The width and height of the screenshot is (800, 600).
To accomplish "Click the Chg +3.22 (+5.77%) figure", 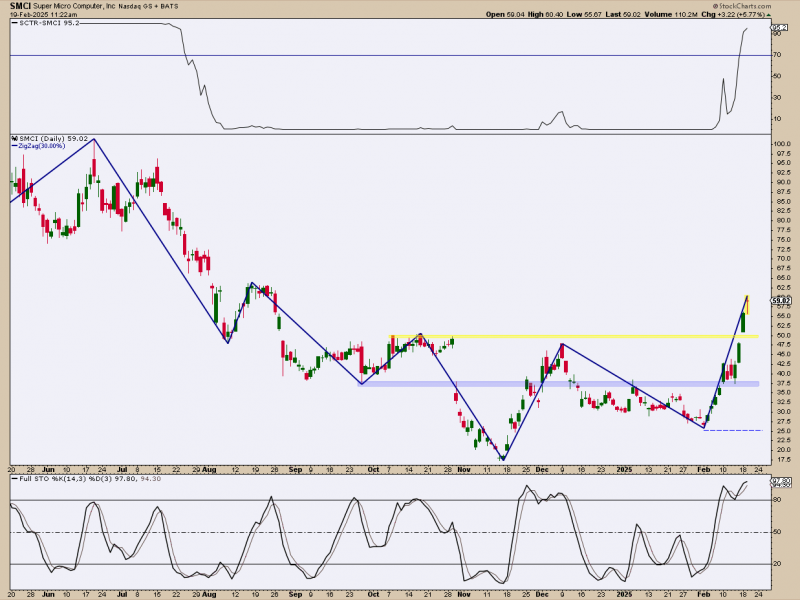I will [733, 14].
